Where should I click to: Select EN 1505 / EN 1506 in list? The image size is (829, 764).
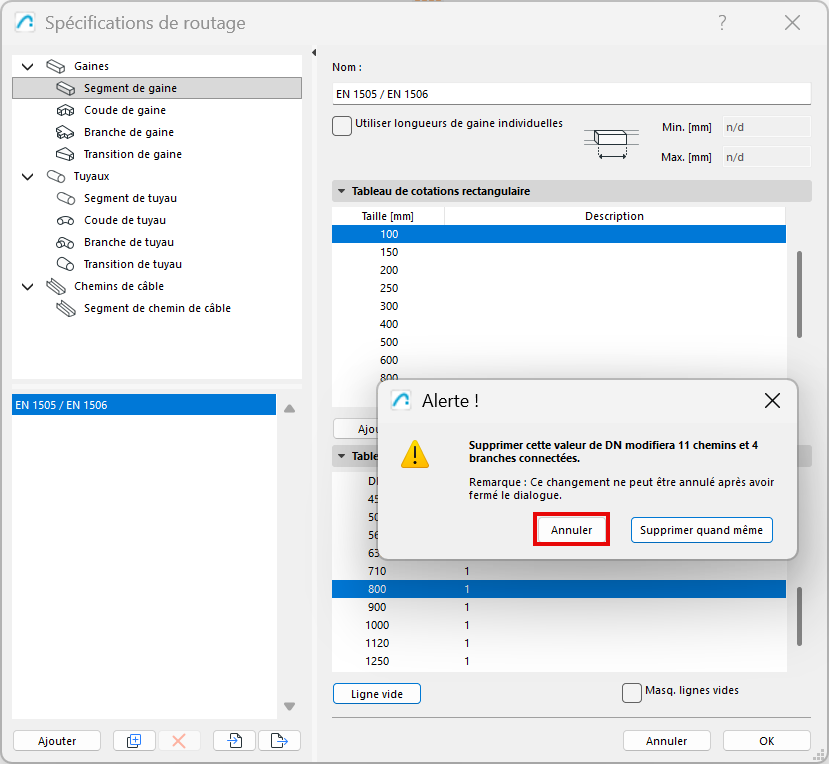coord(144,405)
